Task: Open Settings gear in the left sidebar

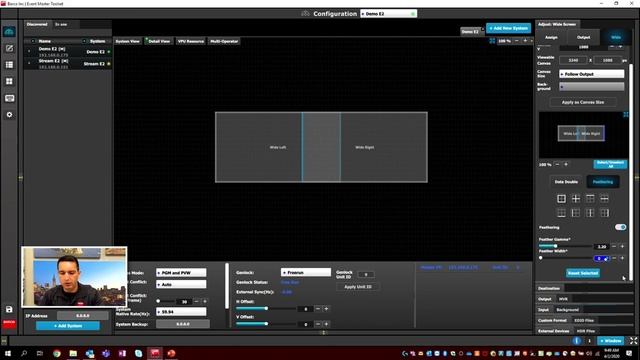Action: point(9,115)
